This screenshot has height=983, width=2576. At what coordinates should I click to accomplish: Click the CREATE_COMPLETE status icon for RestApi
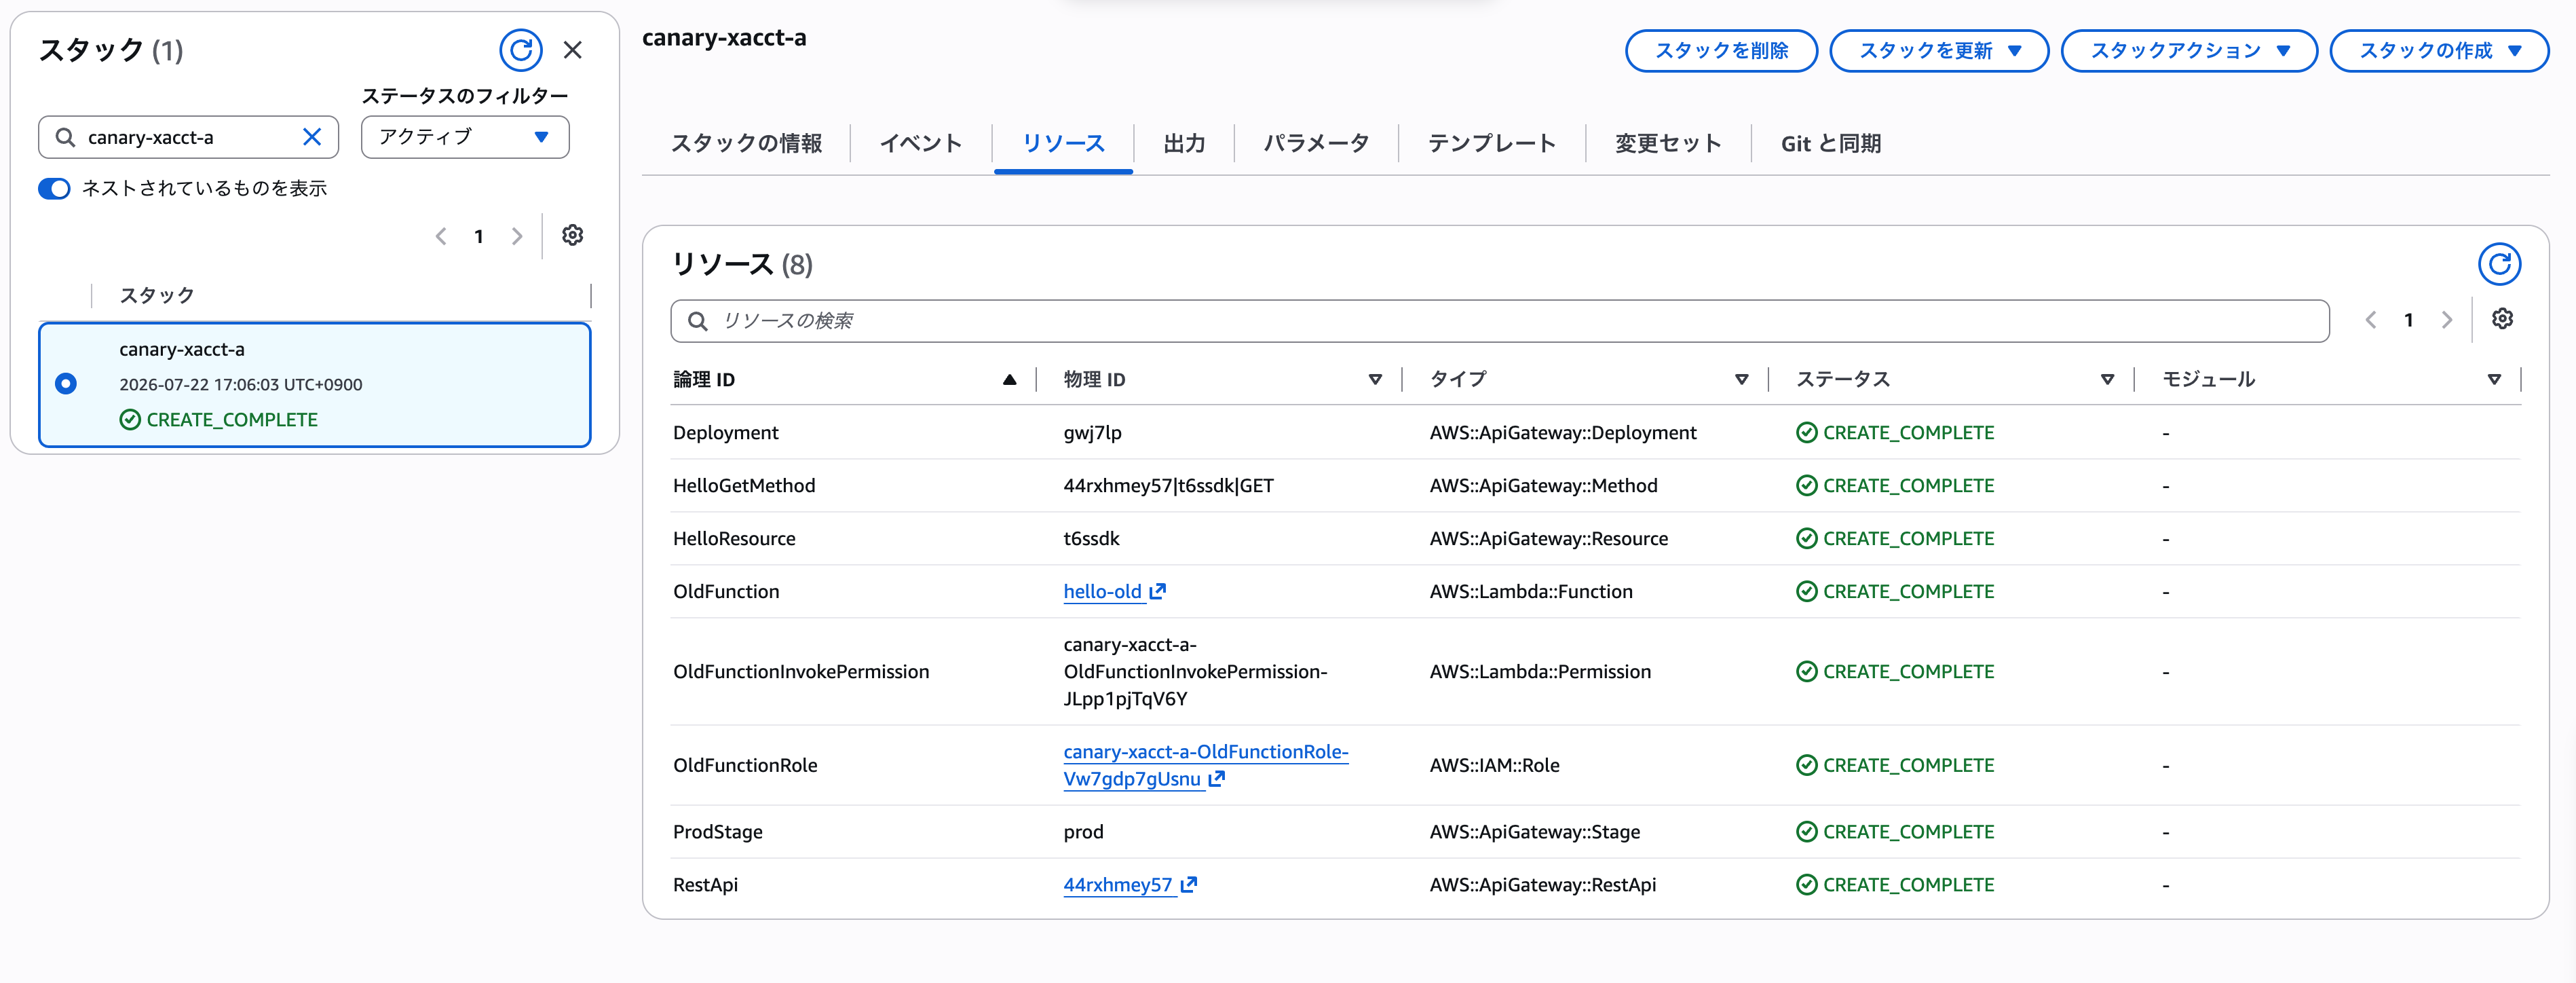point(1806,885)
